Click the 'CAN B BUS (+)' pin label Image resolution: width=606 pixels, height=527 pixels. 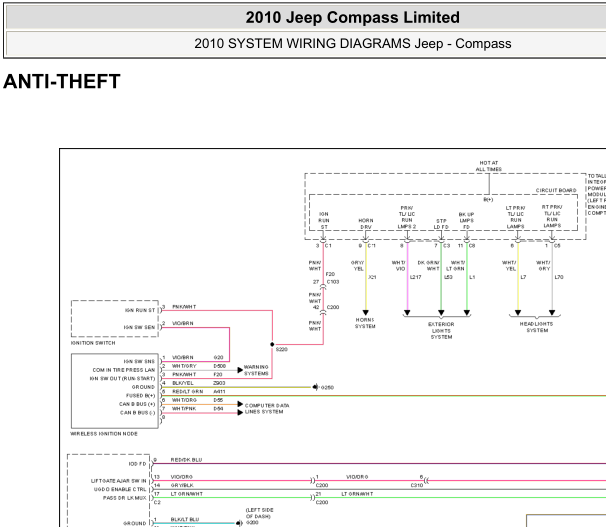(137, 404)
